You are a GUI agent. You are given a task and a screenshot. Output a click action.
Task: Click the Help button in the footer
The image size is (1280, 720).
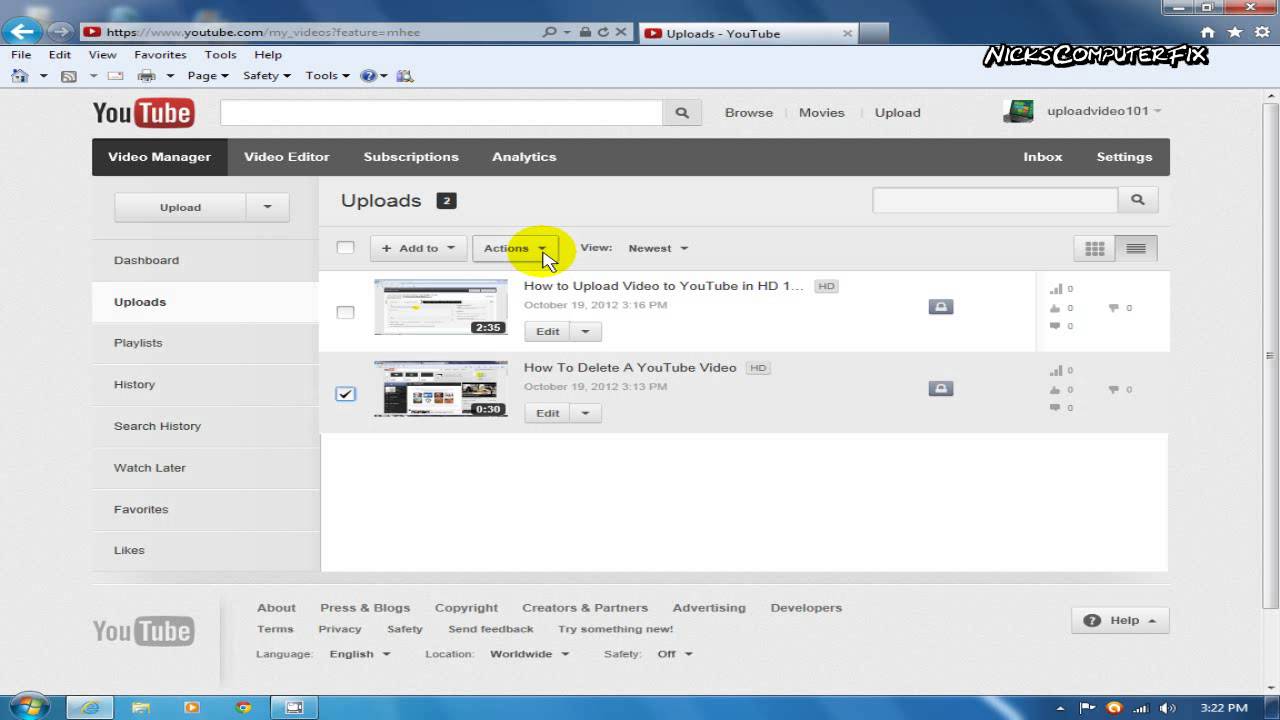click(x=1120, y=620)
